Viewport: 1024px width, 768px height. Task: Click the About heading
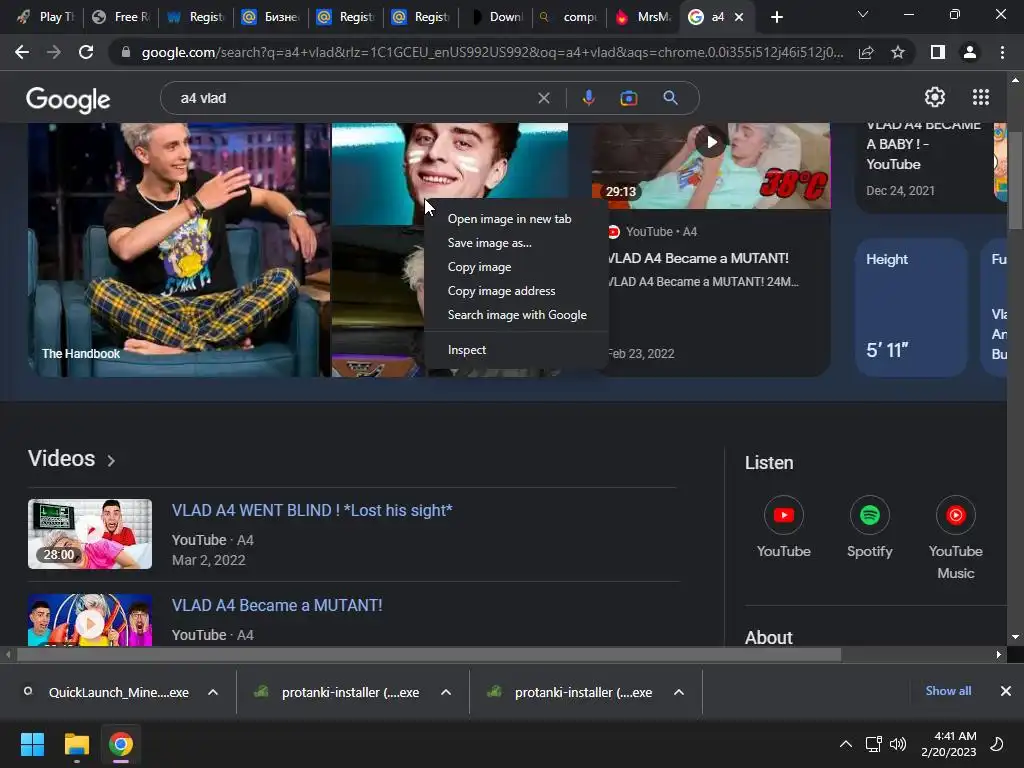pyautogui.click(x=769, y=637)
